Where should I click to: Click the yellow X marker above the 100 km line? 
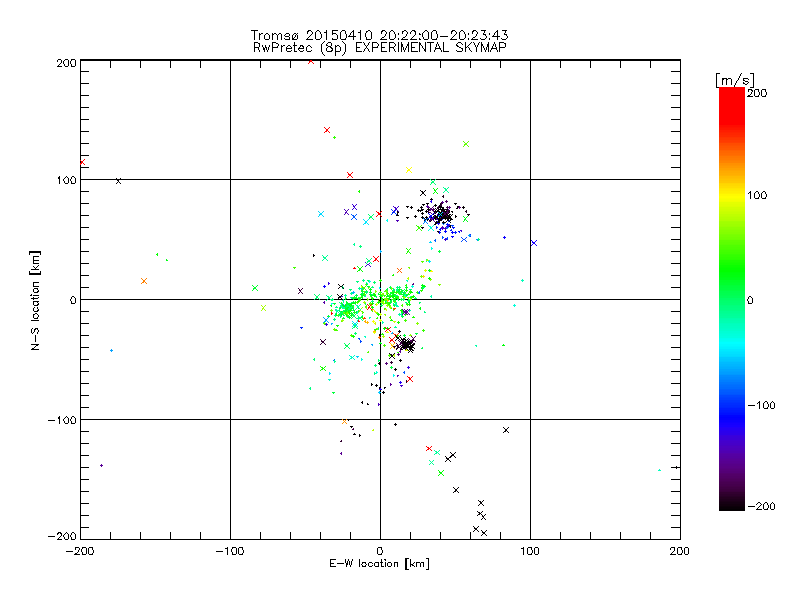point(409,170)
